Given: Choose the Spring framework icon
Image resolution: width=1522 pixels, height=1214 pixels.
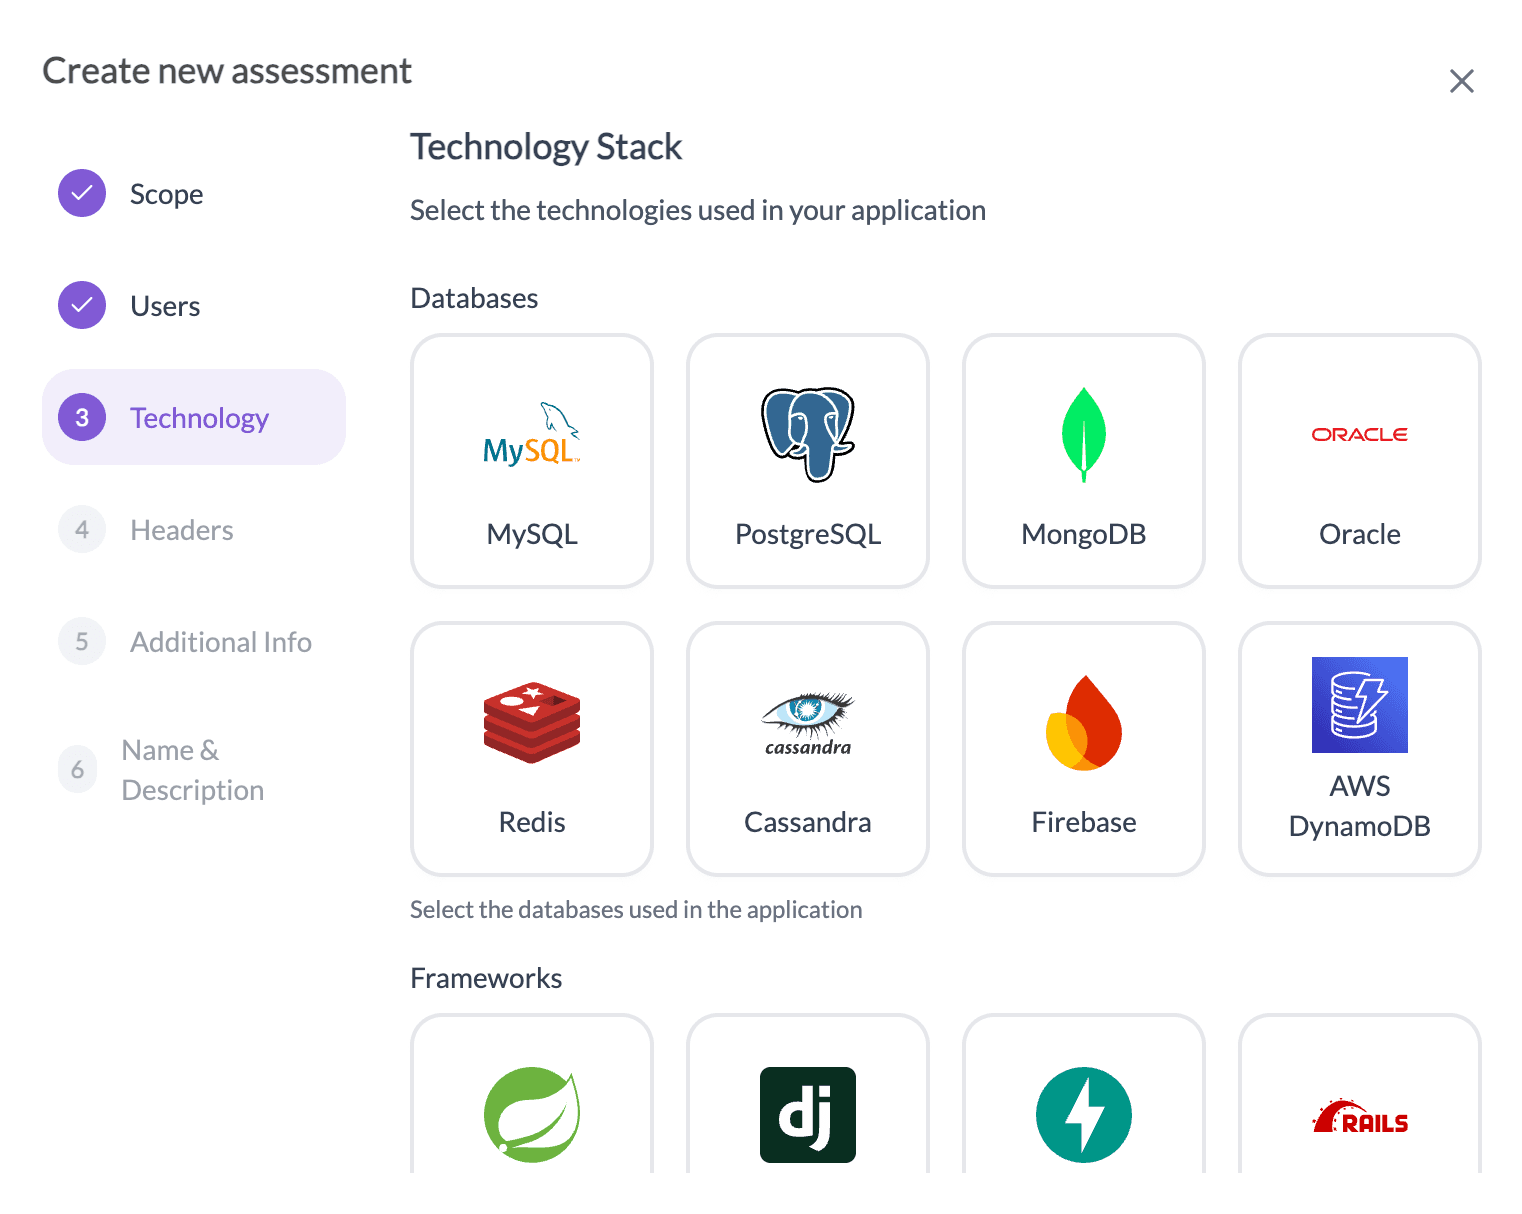Looking at the screenshot, I should click(531, 1114).
